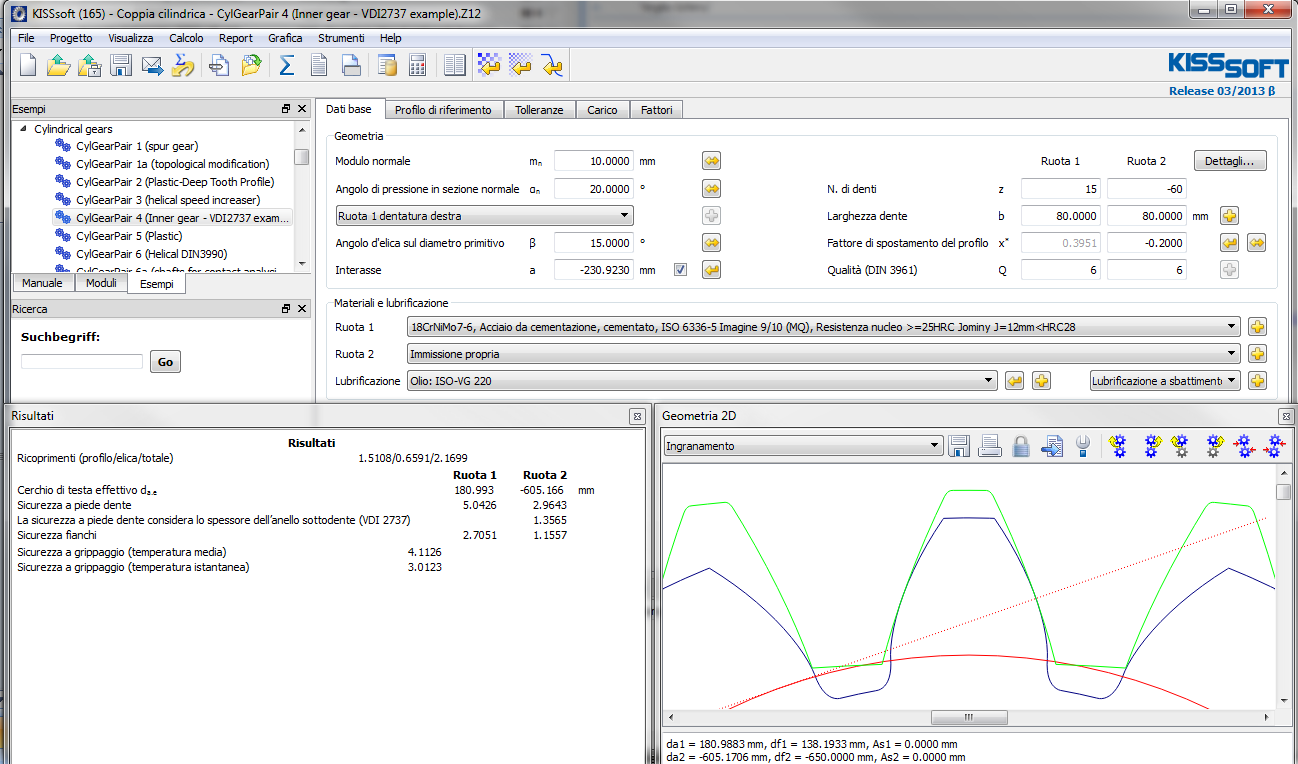Close the Risultati panel
The image size is (1298, 764).
[x=637, y=415]
